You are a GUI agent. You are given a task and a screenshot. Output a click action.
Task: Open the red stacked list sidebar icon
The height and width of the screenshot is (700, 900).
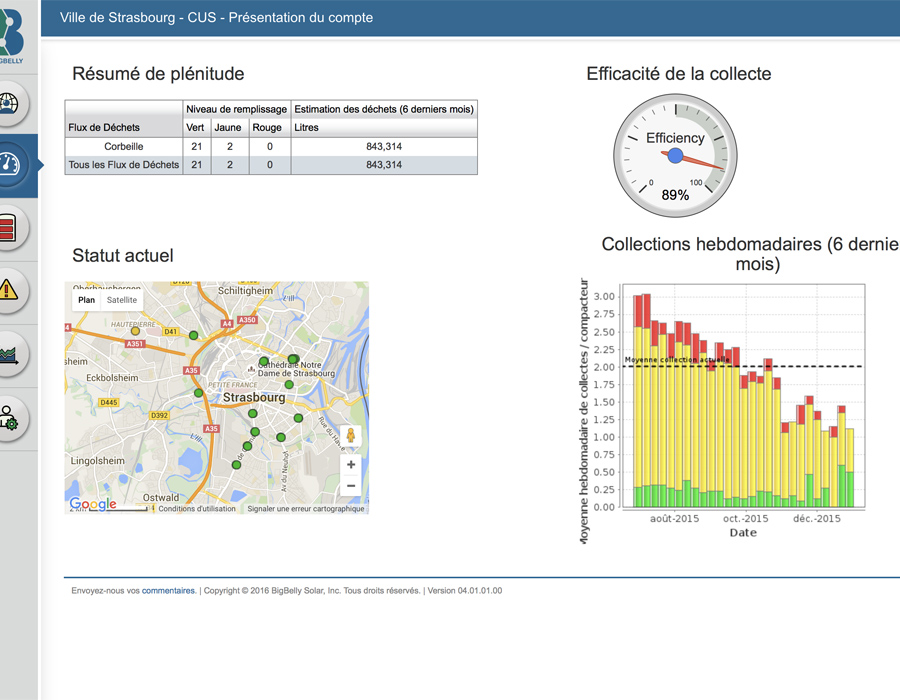(9, 228)
